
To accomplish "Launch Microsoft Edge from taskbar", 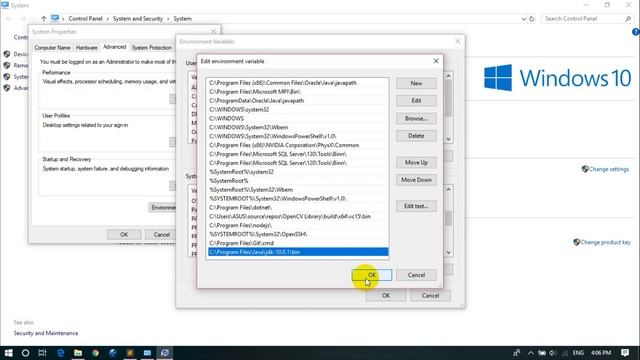I will tap(60, 353).
